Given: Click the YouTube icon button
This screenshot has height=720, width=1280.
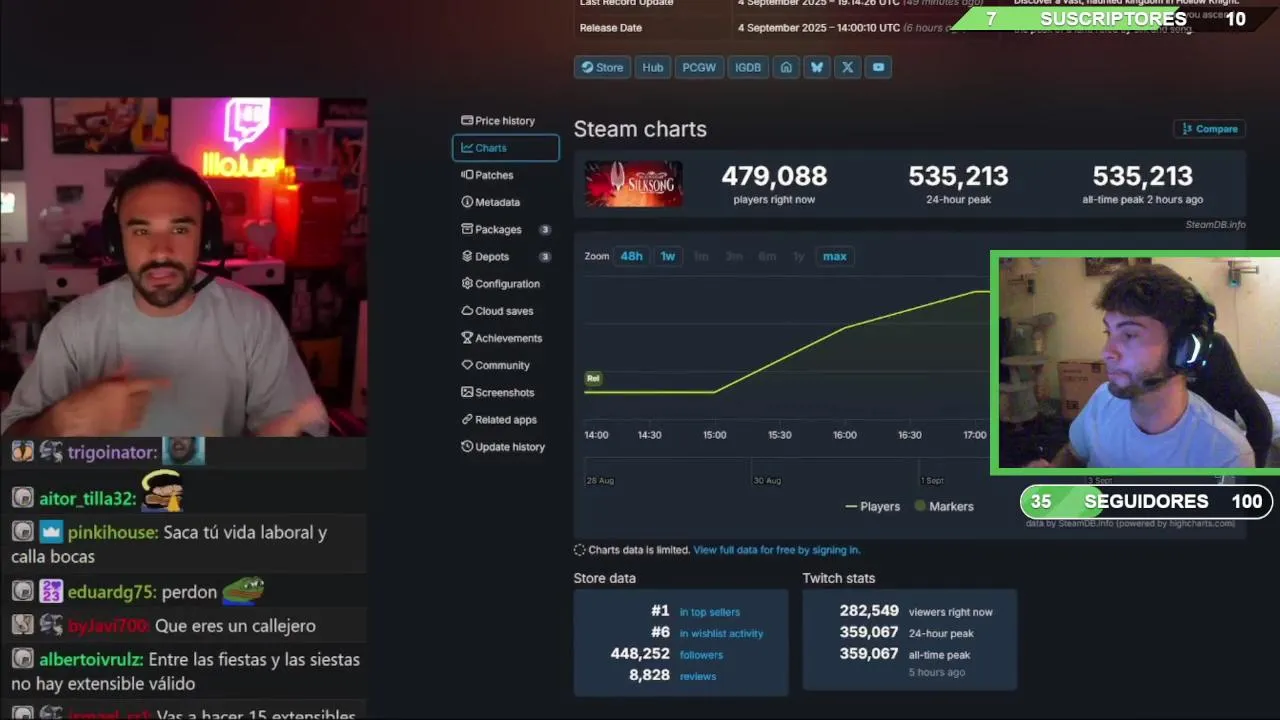Looking at the screenshot, I should click(x=878, y=67).
